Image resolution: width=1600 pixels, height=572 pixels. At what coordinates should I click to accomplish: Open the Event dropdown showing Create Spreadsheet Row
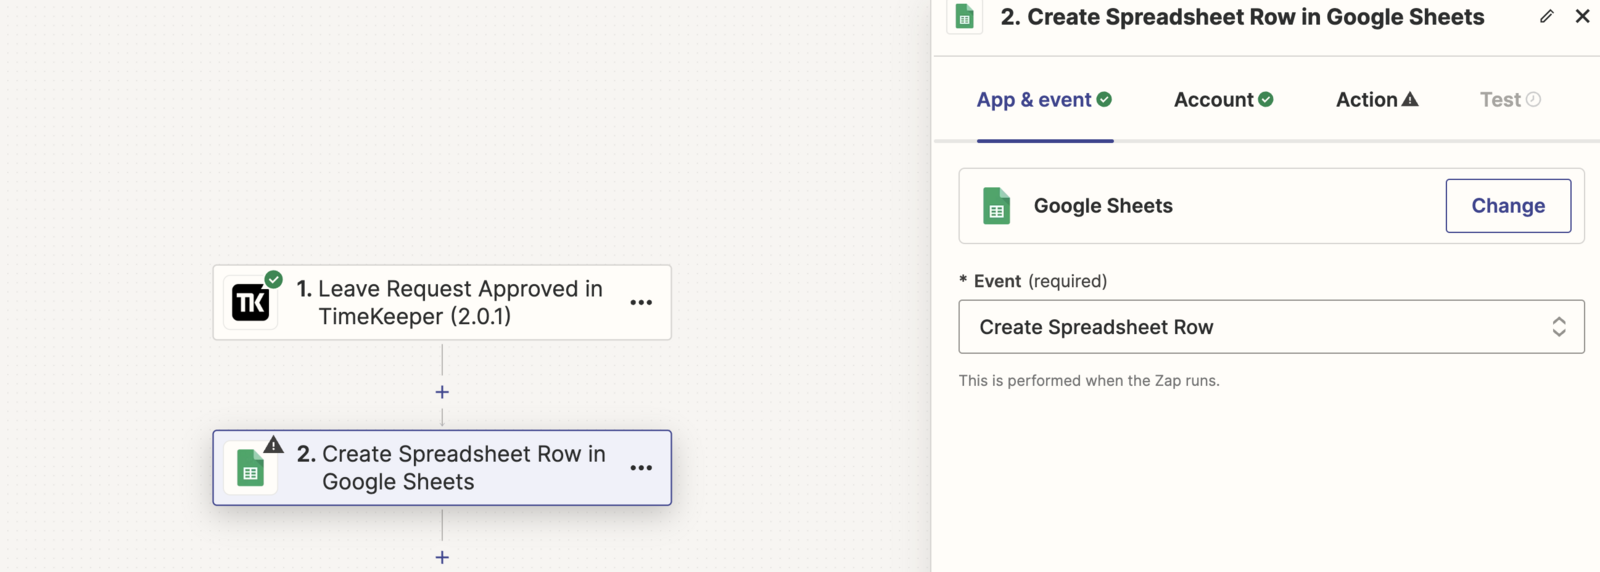1271,327
